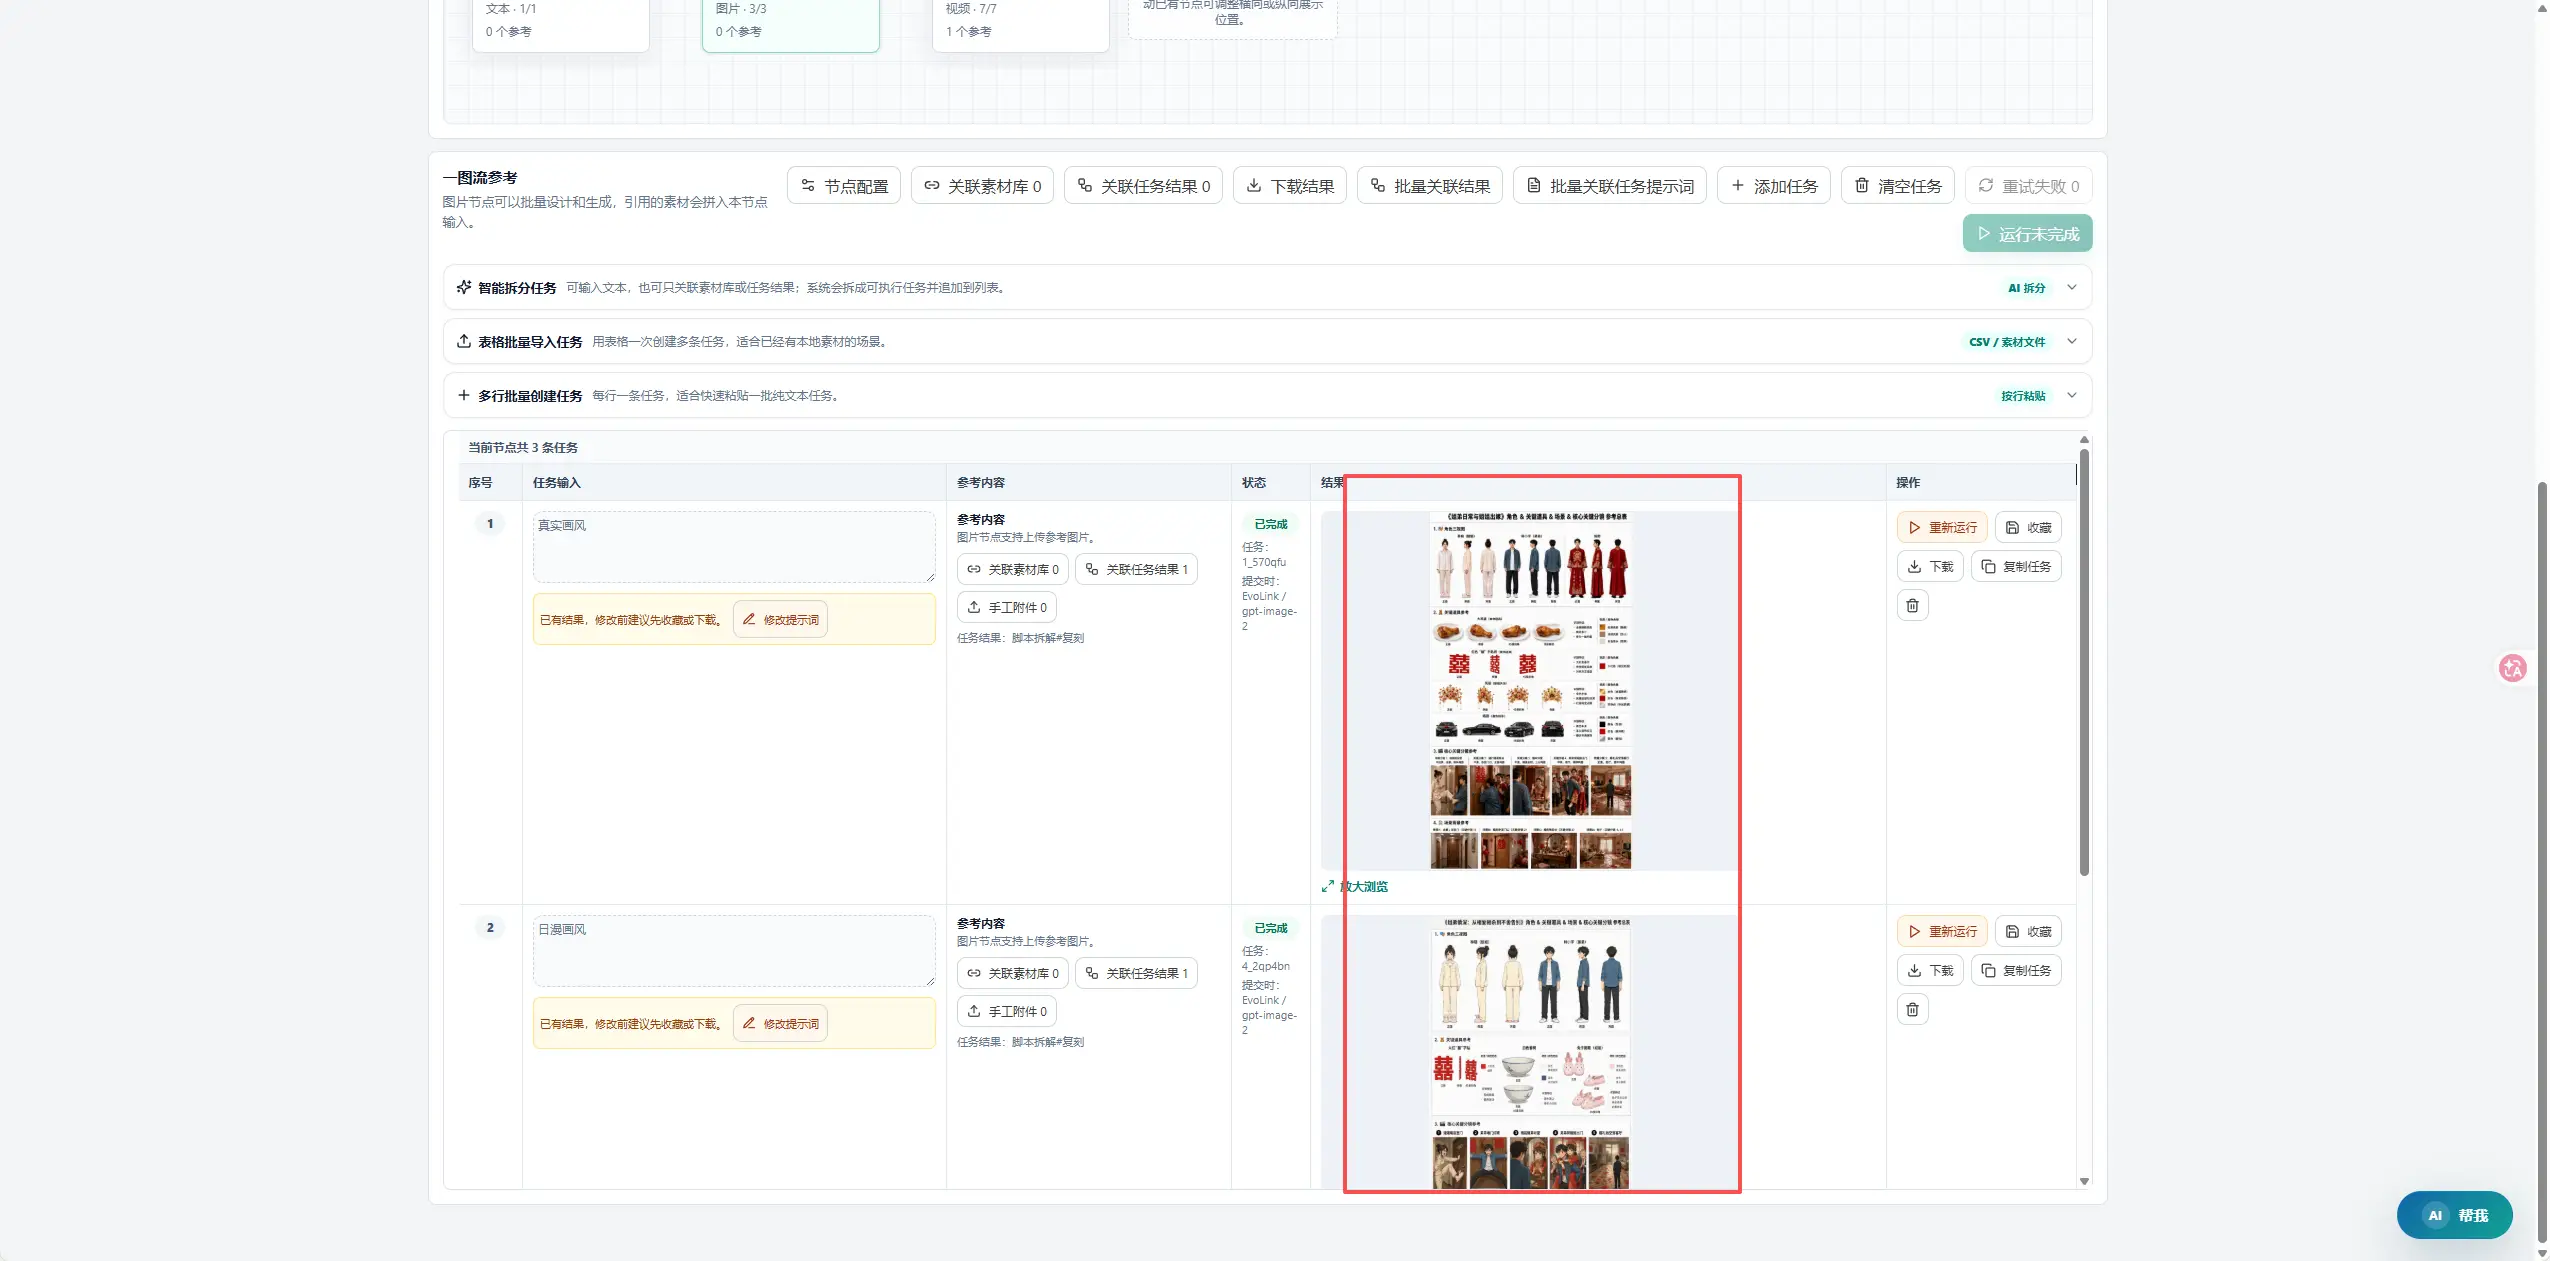Image resolution: width=2550 pixels, height=1261 pixels.
Task: Click 修改提示词 for task 2
Action: (780, 1024)
